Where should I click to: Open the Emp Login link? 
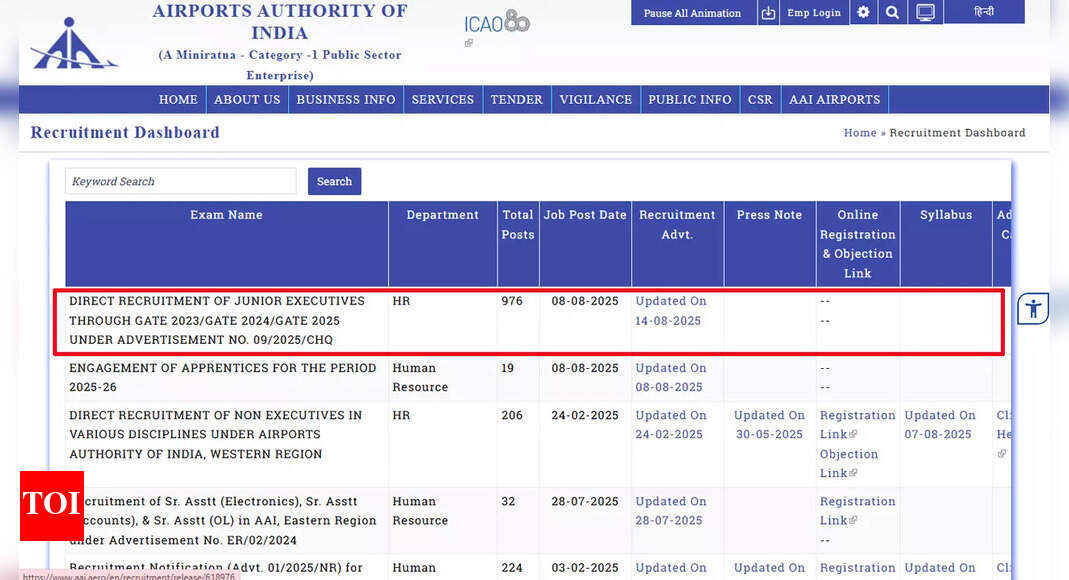click(813, 13)
